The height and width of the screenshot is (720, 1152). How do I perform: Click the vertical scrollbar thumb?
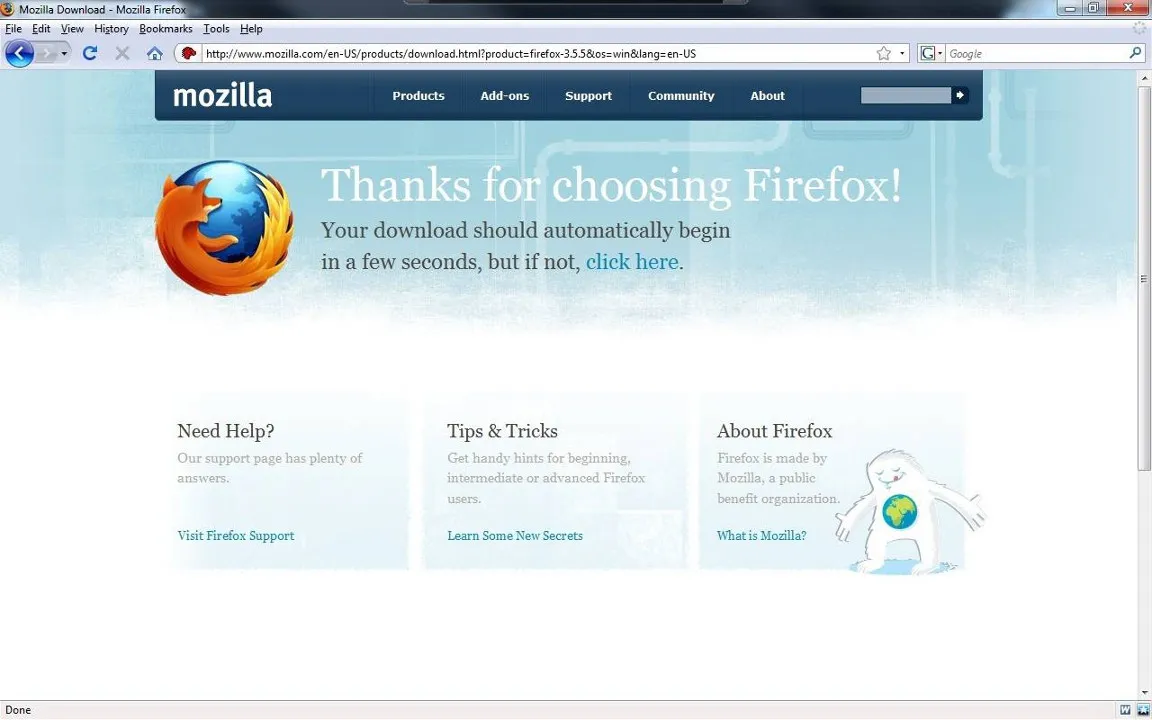coord(1144,279)
